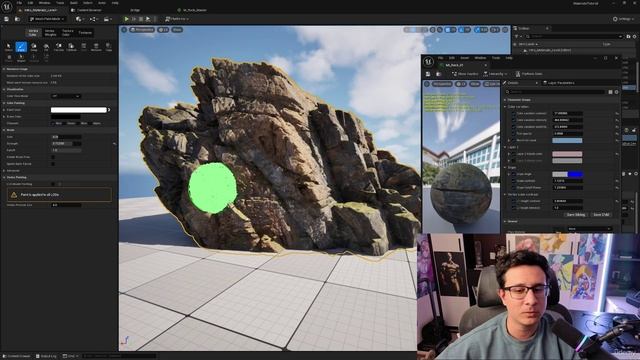The width and height of the screenshot is (640, 360).
Task: Click the Copy vertex colors tool
Action: [108, 47]
